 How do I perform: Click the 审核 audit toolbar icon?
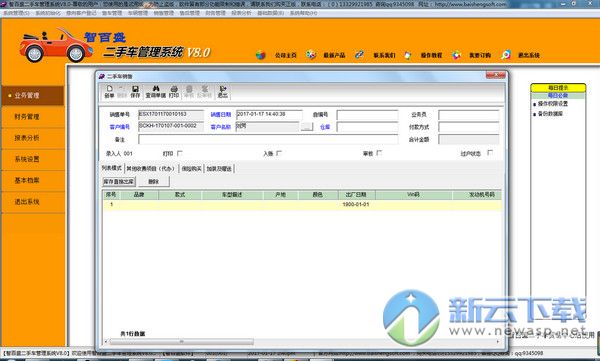coord(189,91)
